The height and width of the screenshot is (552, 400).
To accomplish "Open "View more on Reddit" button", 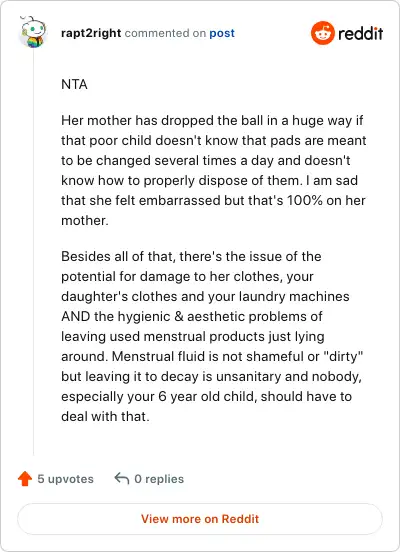I will tap(200, 519).
